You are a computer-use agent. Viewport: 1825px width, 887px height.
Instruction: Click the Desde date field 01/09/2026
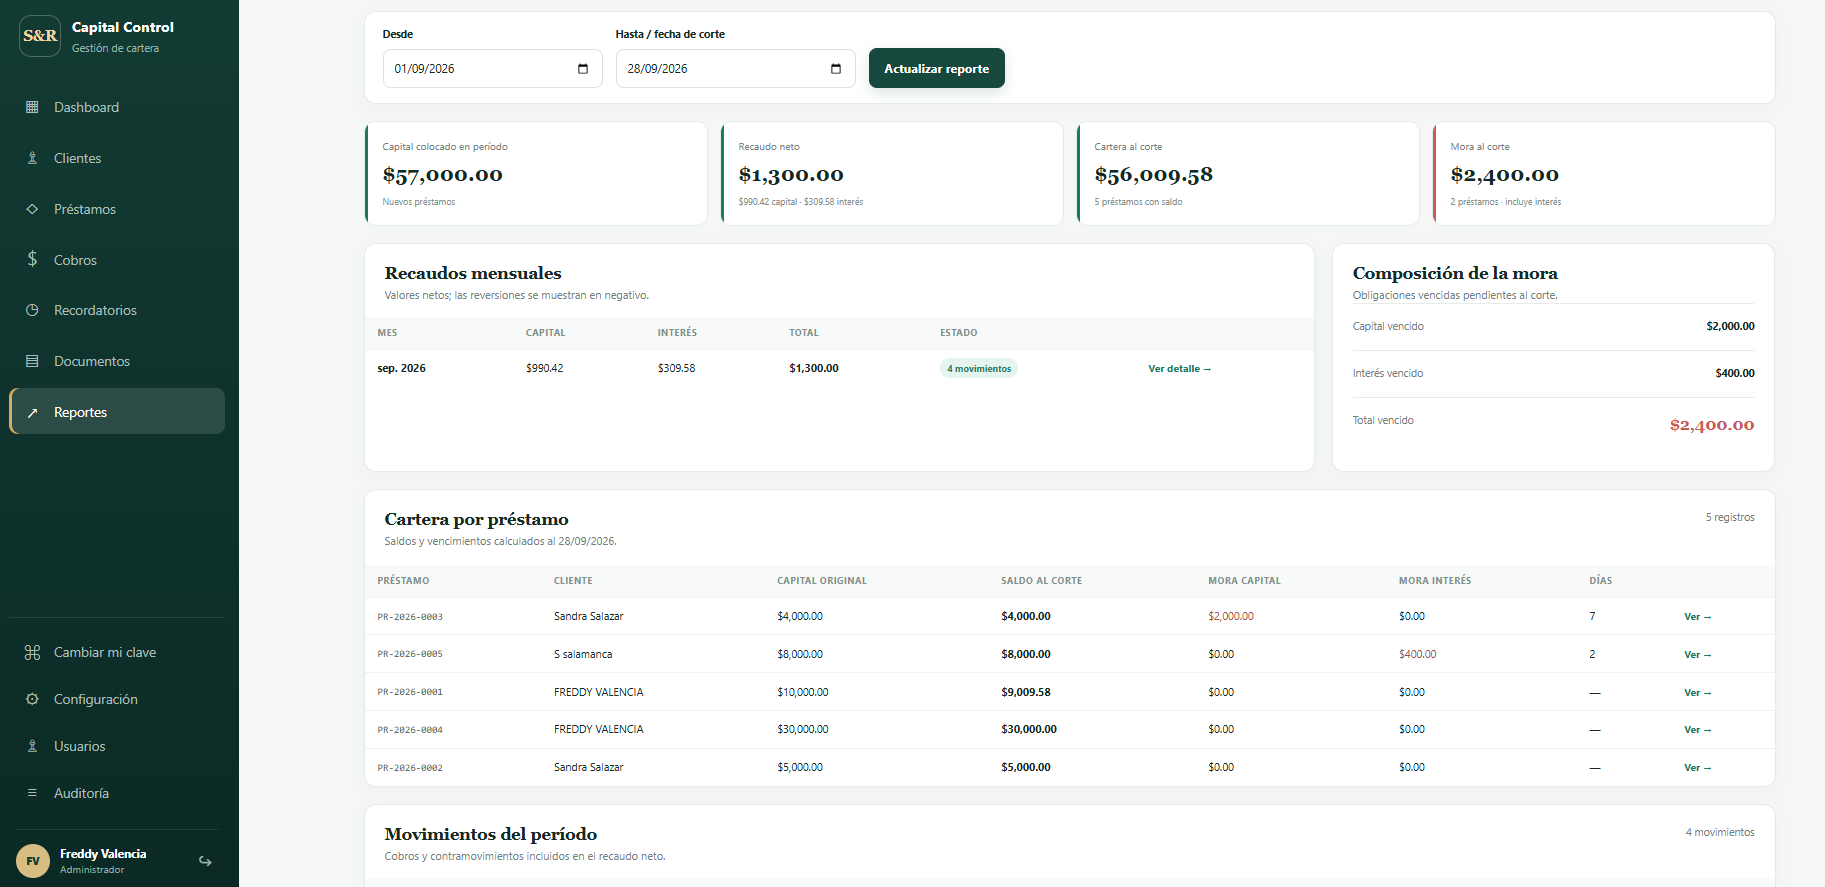pos(492,69)
